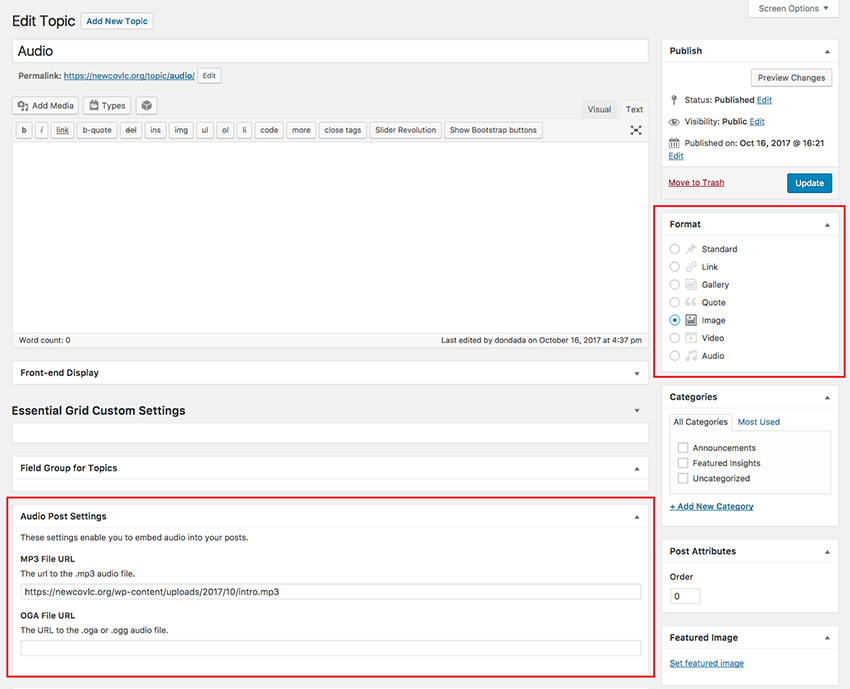
Task: Click the blue Update button
Action: point(809,183)
